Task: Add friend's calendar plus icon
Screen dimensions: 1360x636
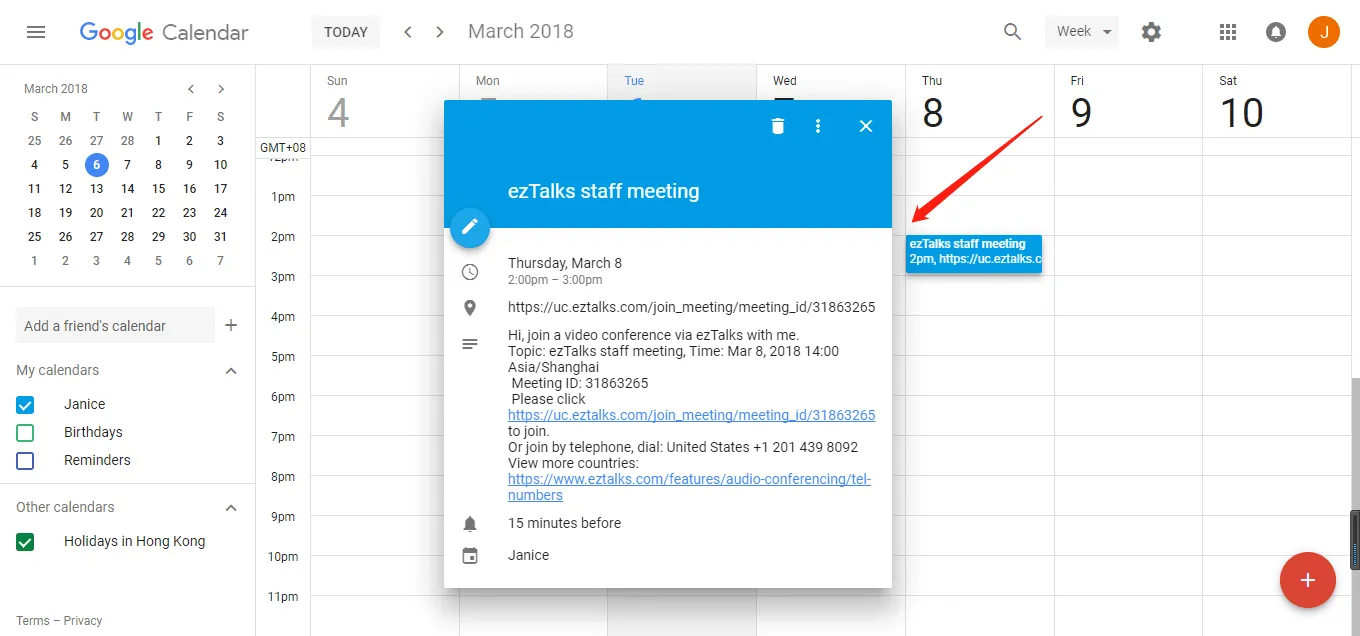Action: 231,325
